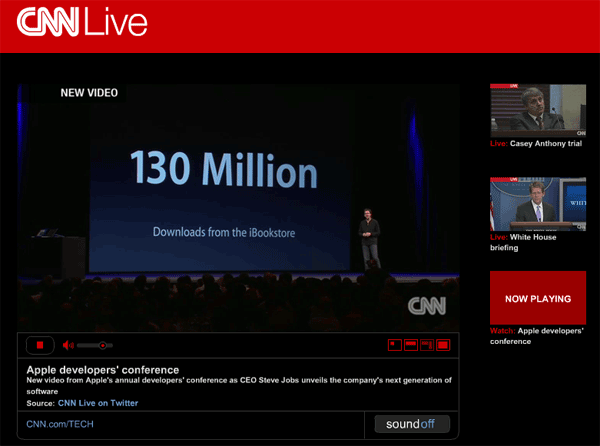Switch to full-size player layout icon
The width and height of the screenshot is (600, 446).
click(443, 345)
